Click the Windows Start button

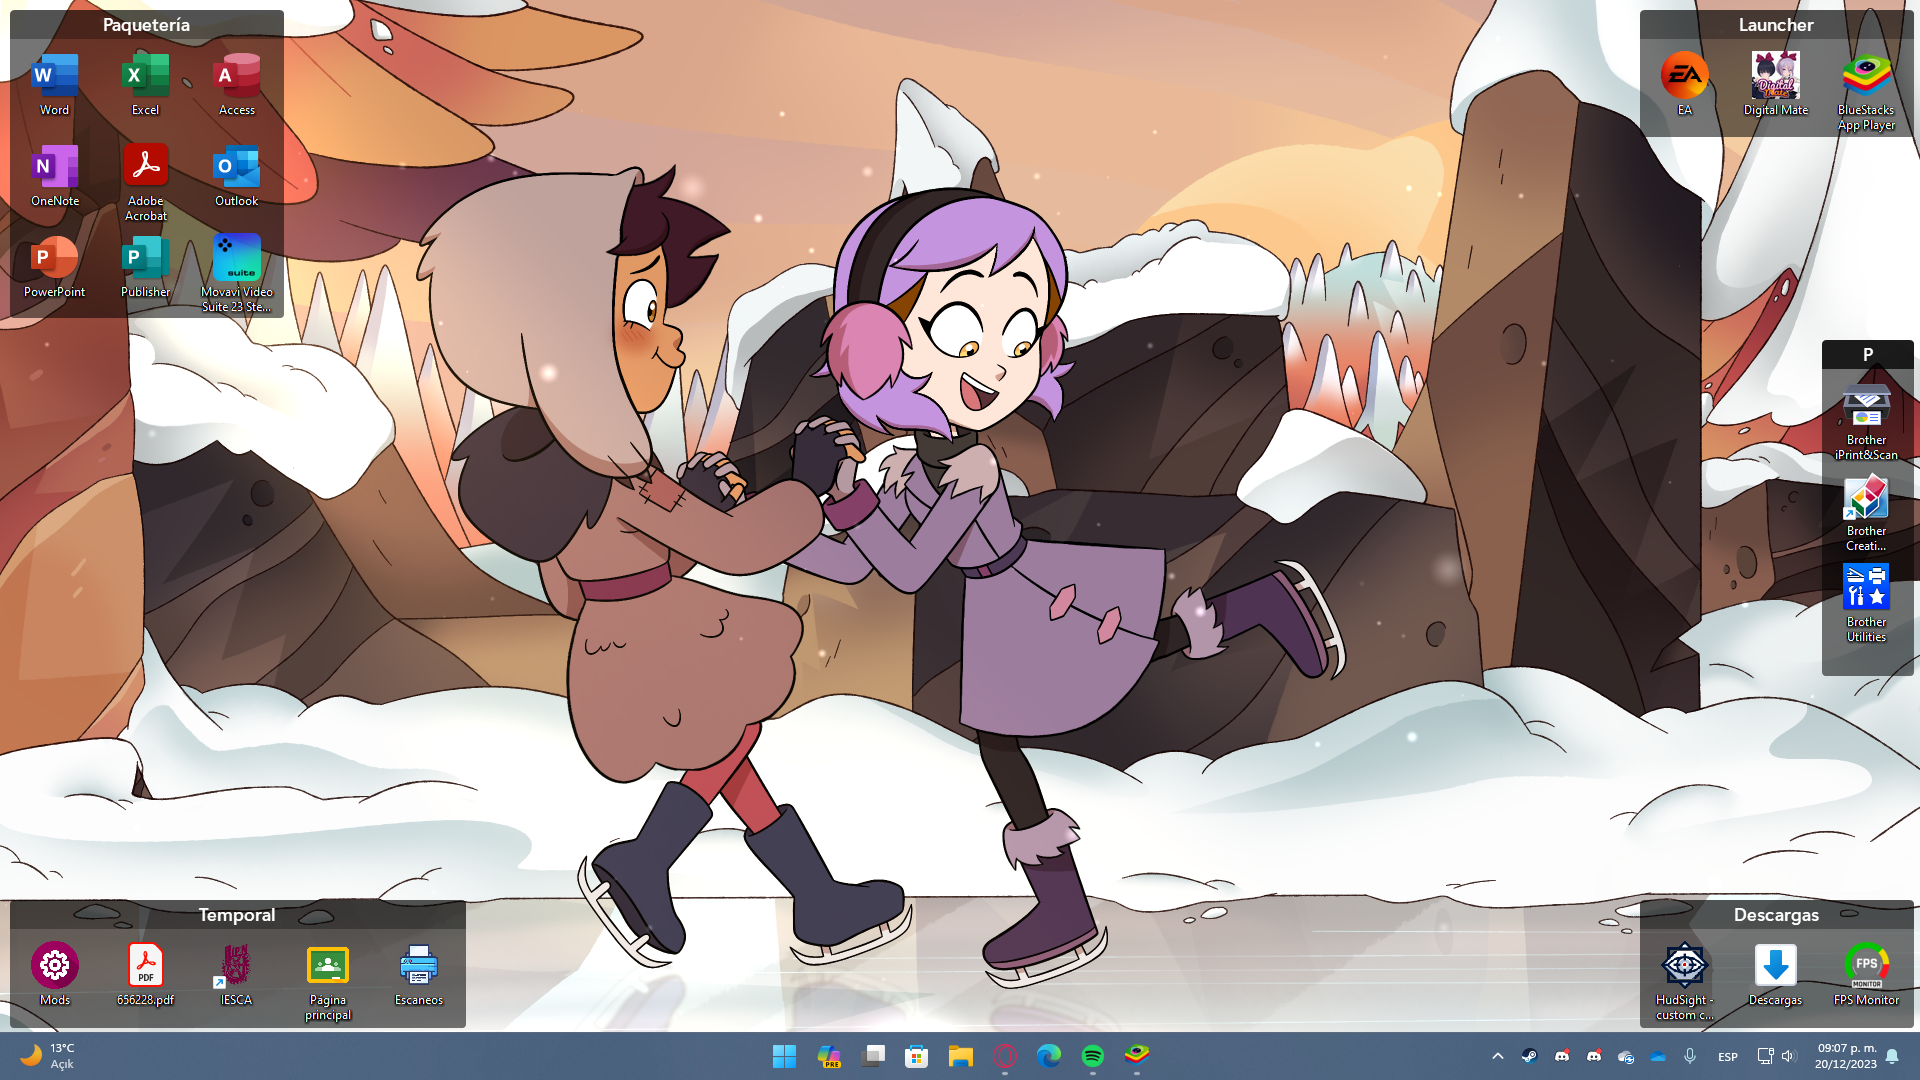[x=785, y=1056]
